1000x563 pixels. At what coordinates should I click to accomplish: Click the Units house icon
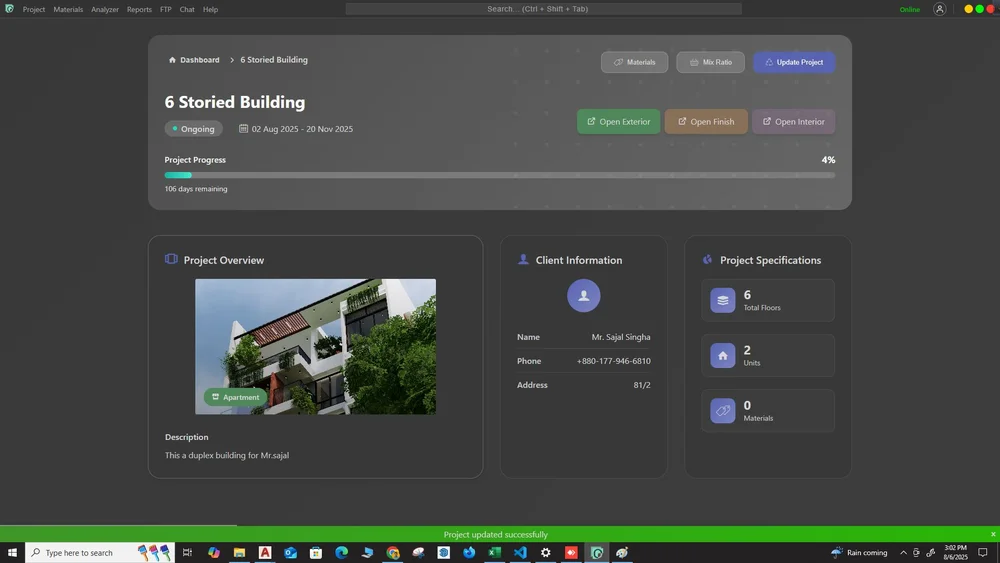(x=722, y=355)
